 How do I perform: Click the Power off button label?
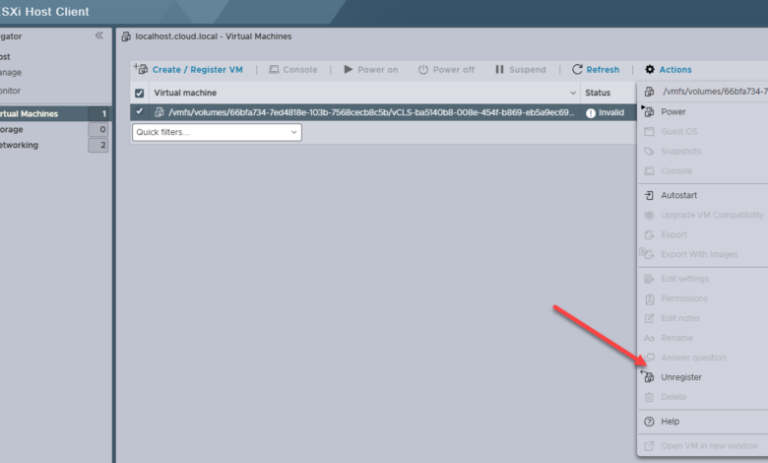click(x=454, y=70)
